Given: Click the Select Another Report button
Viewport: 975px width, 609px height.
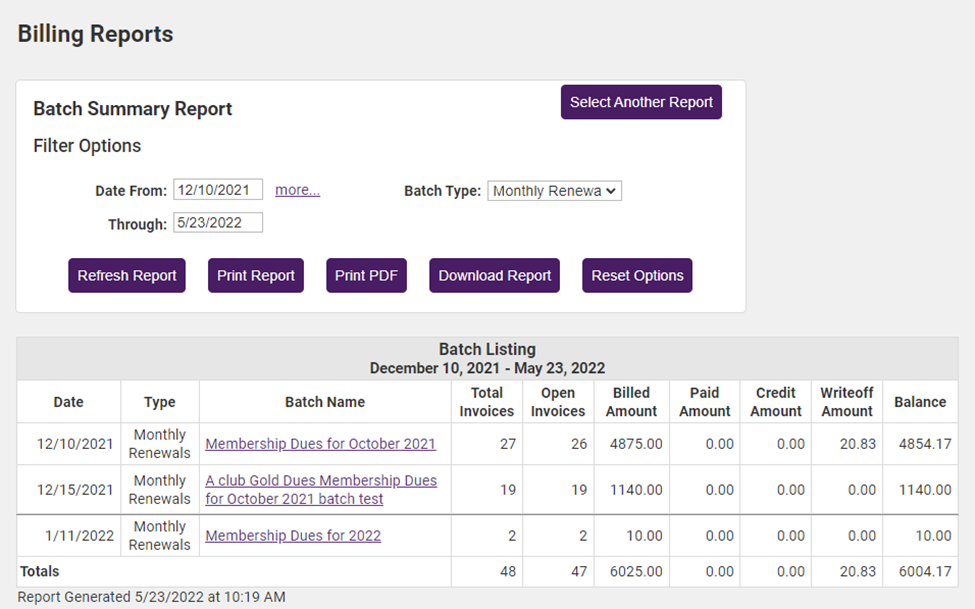Looking at the screenshot, I should click(641, 102).
